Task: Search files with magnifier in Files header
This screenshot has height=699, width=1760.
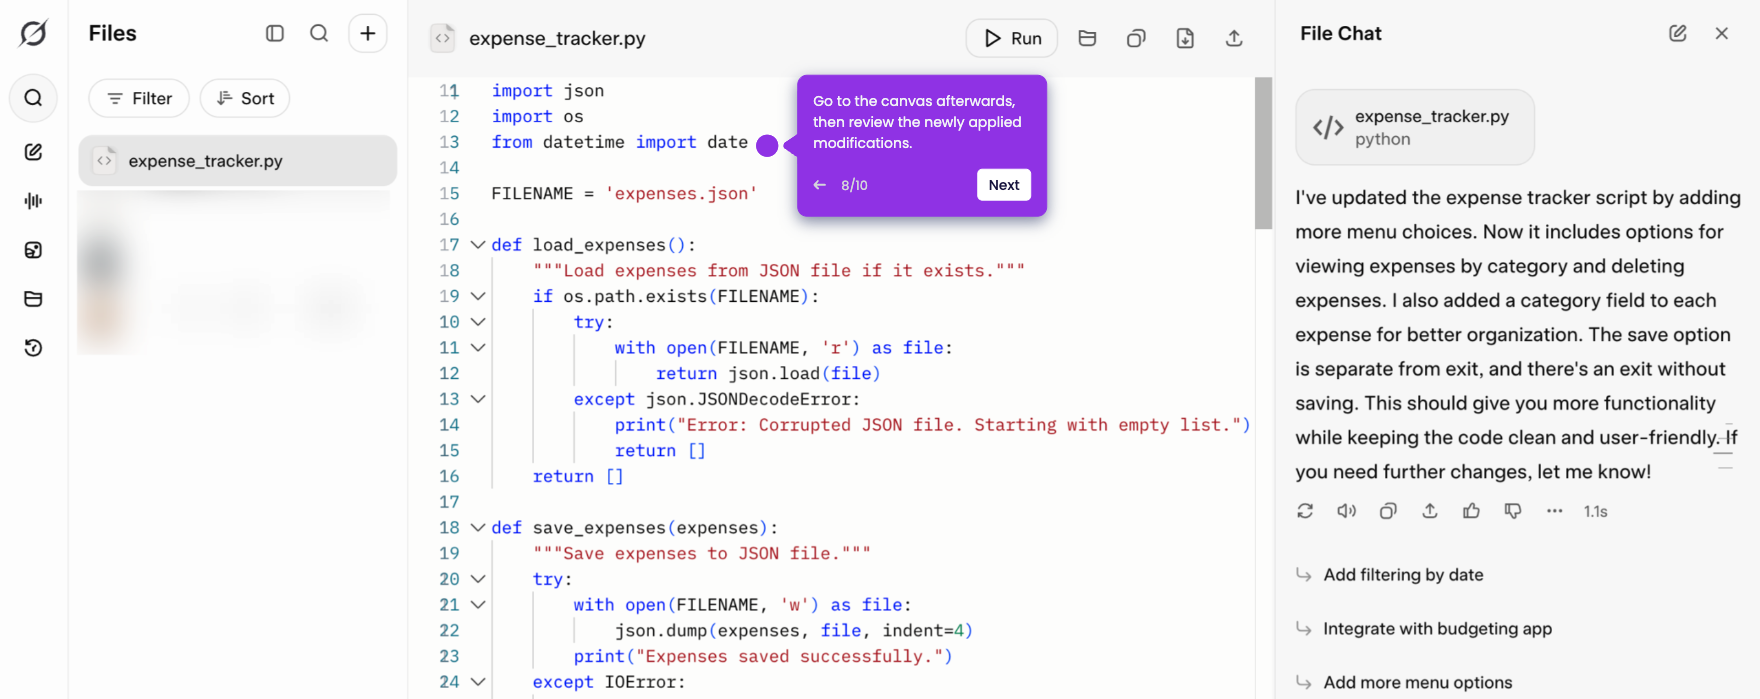Action: 319,33
